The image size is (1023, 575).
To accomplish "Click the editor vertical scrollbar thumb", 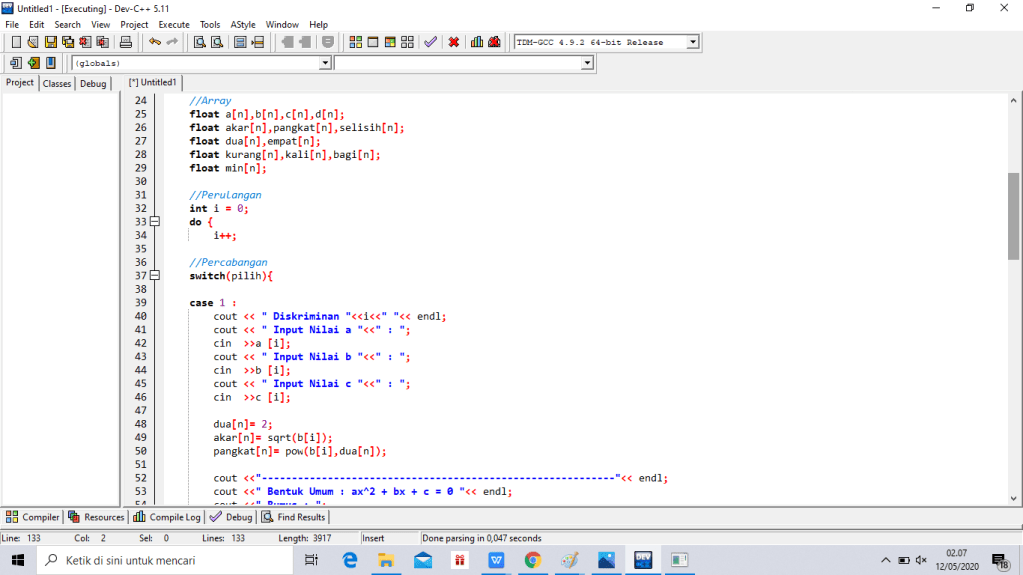I will click(1014, 215).
